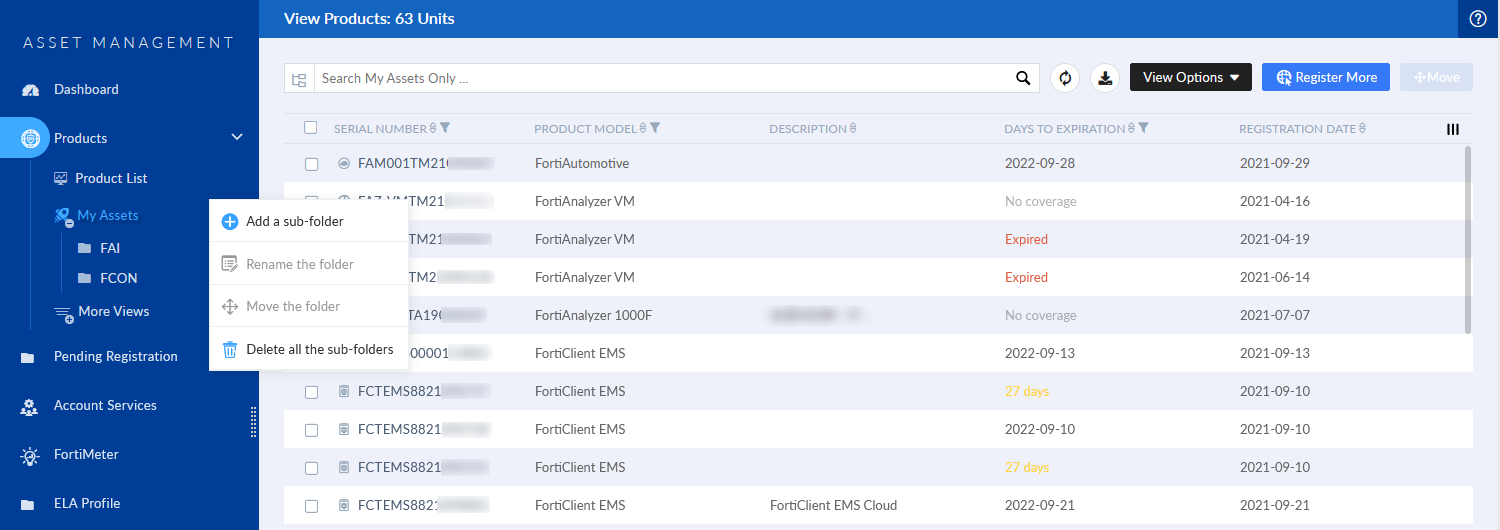The image size is (1500, 530).
Task: Click the FortiClient EMS Cloud description
Action: click(x=833, y=506)
